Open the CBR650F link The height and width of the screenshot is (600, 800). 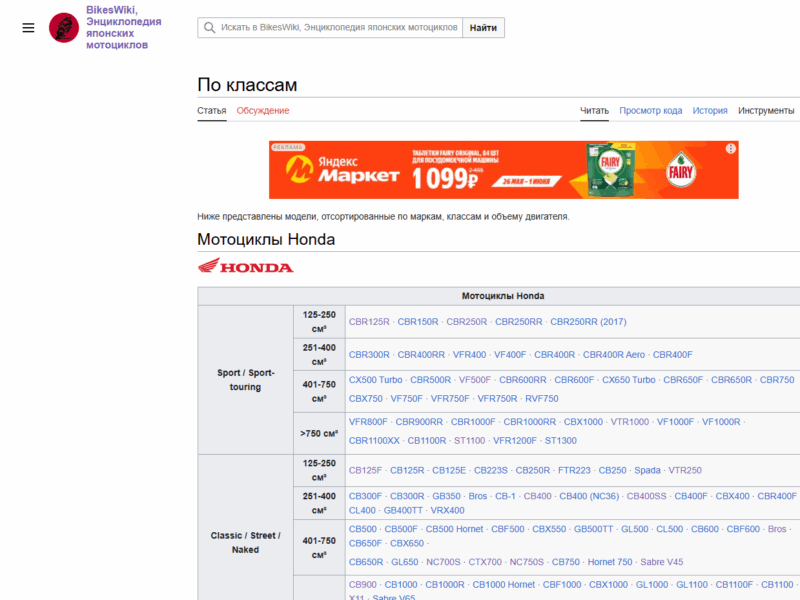pos(683,380)
